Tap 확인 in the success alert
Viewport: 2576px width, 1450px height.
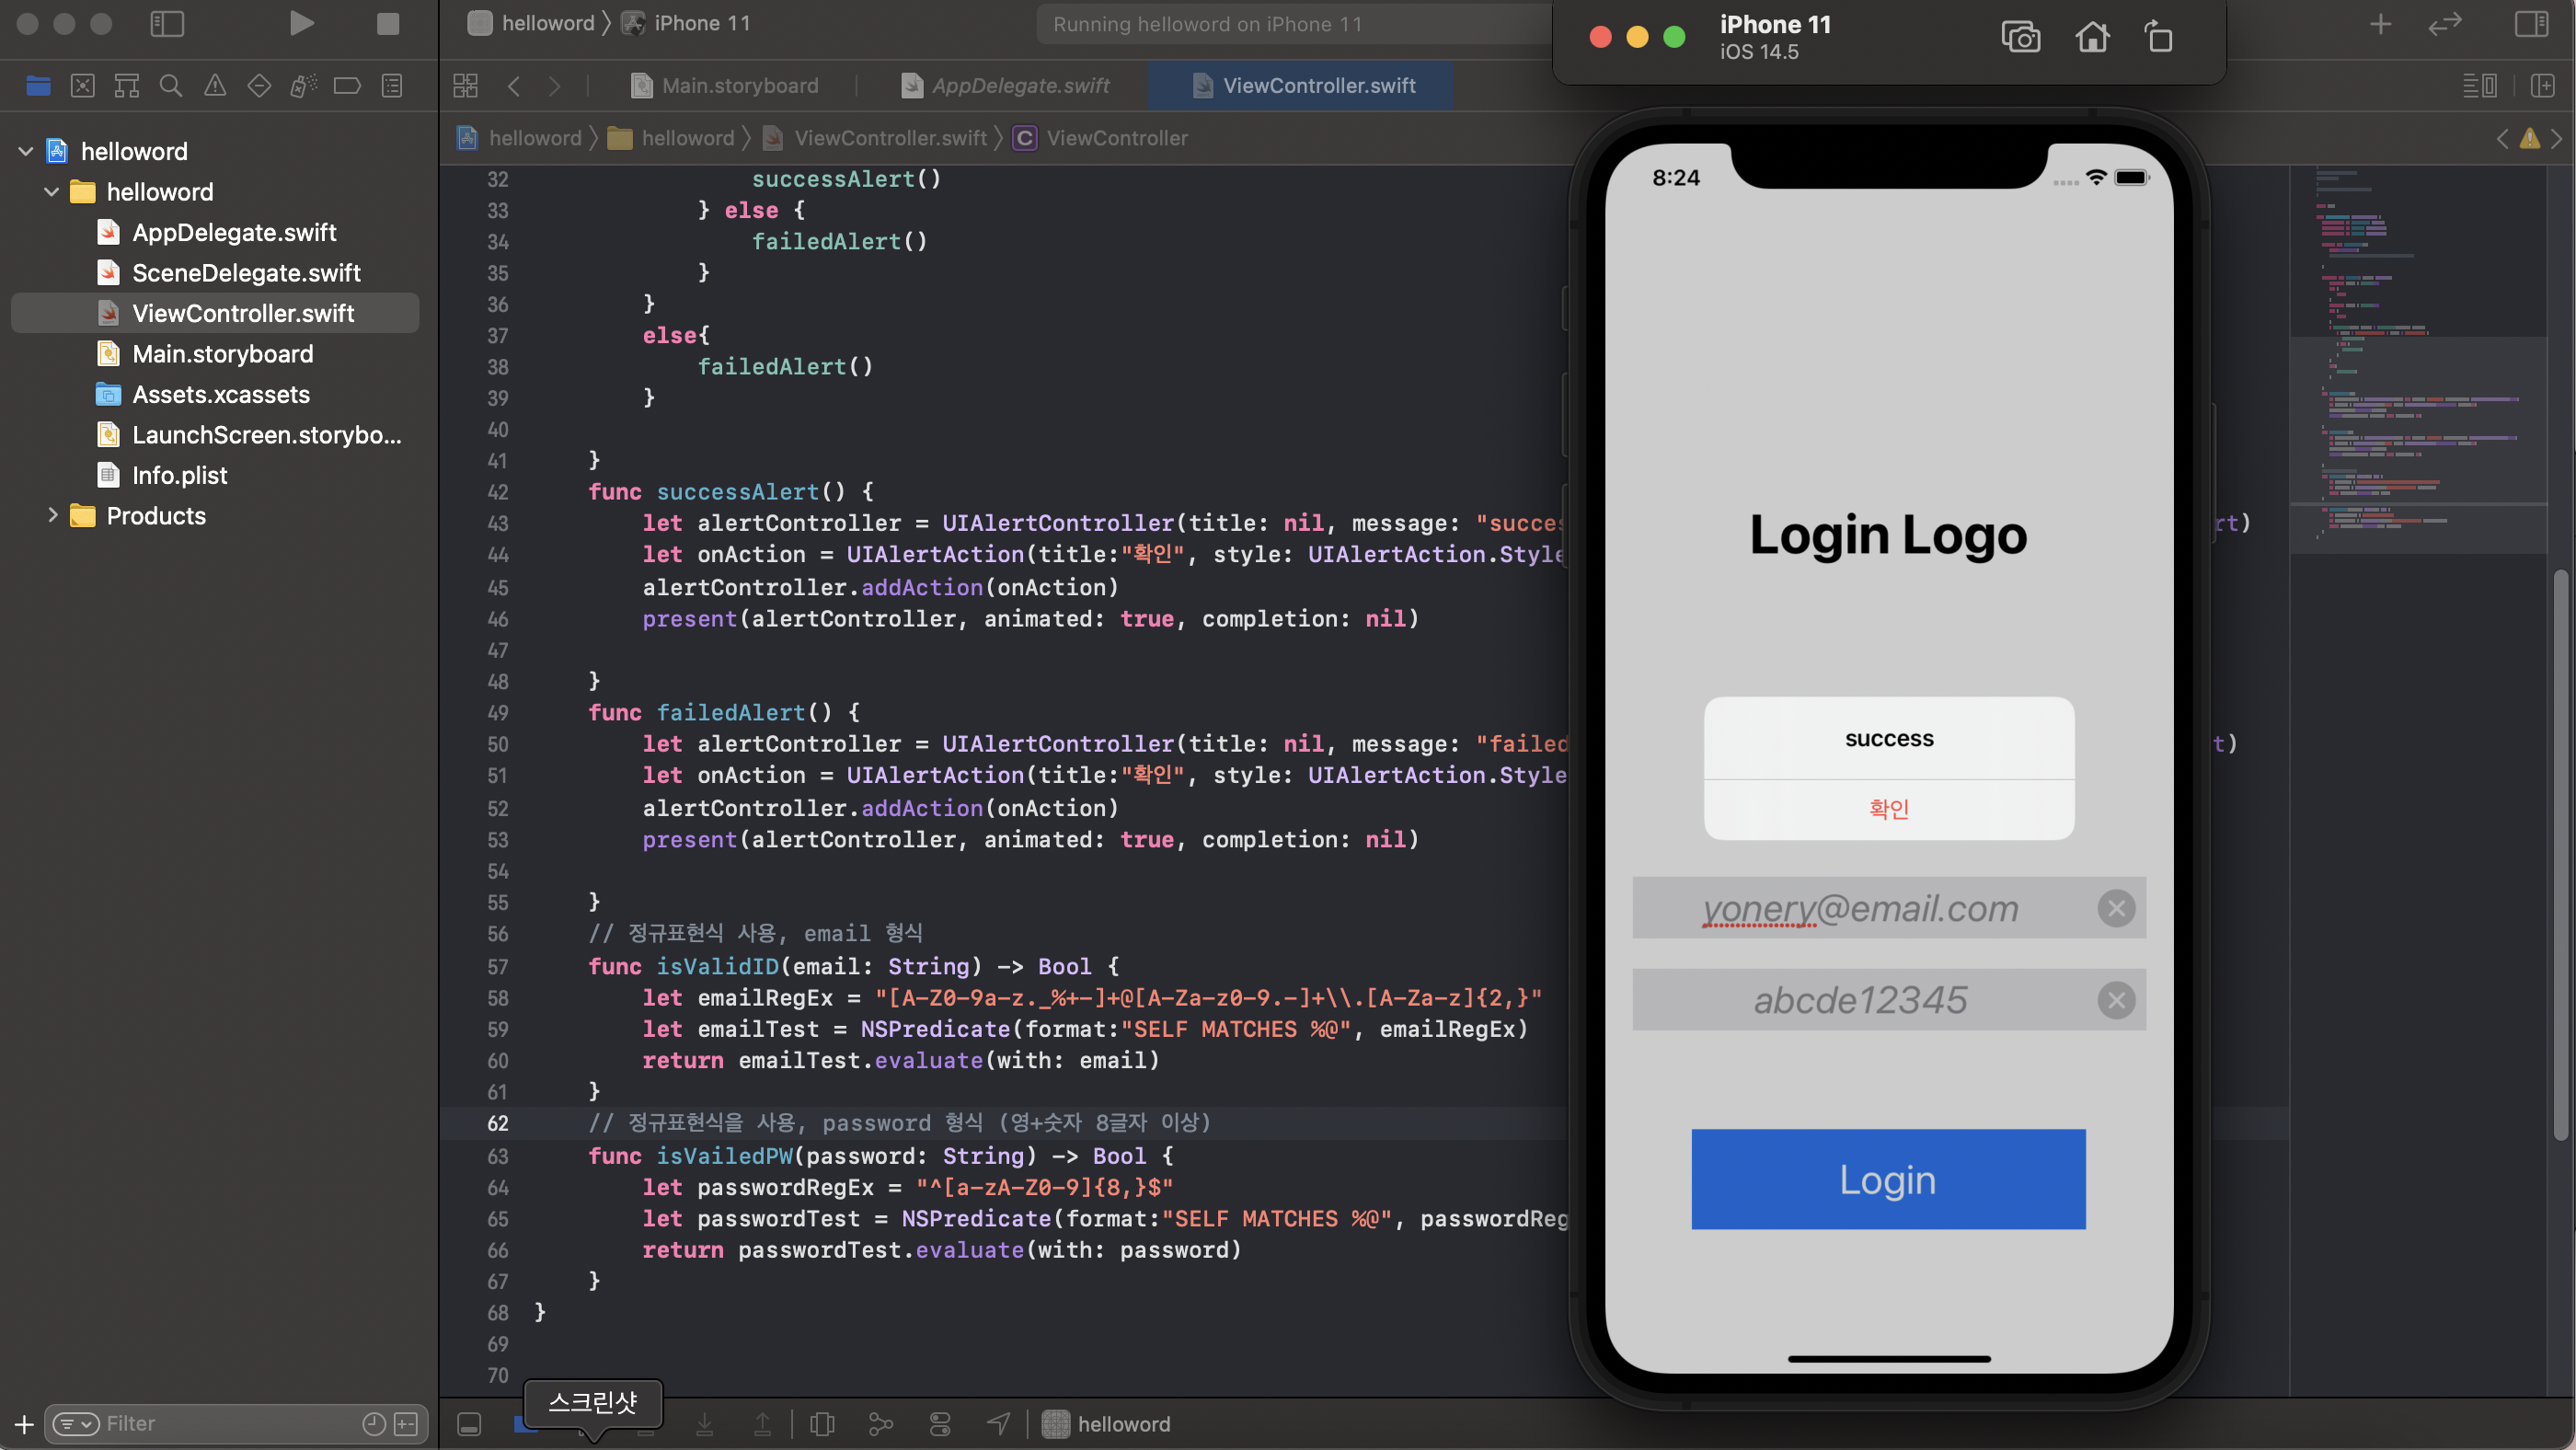pos(1888,808)
